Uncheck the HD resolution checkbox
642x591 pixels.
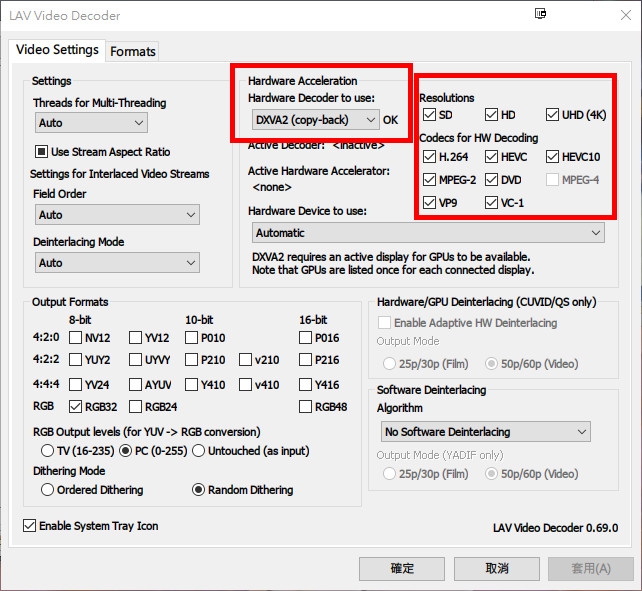pyautogui.click(x=491, y=115)
